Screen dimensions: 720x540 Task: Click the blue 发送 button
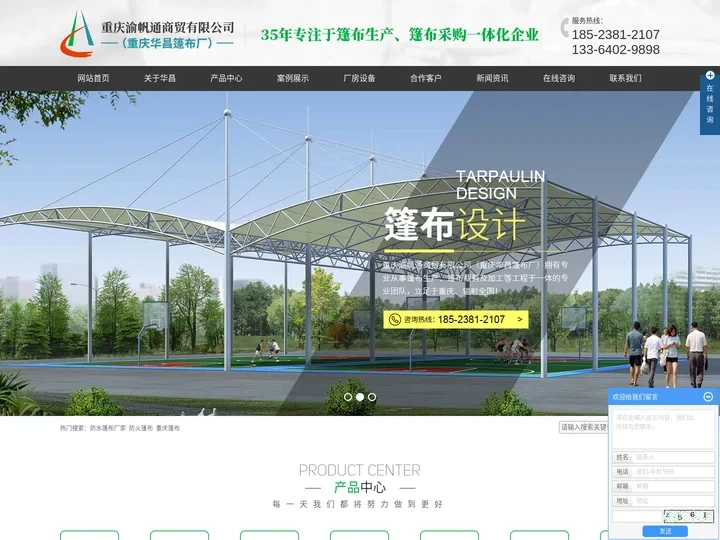tap(665, 531)
